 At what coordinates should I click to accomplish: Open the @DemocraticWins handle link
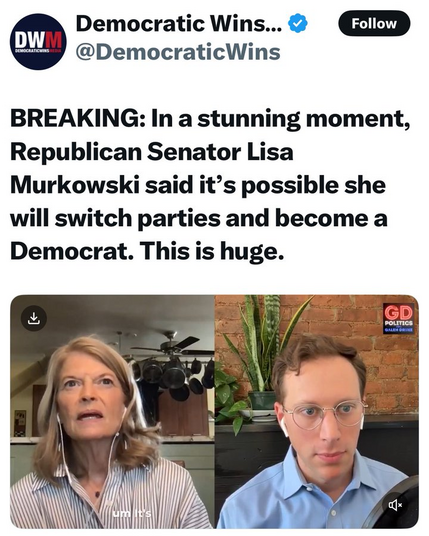(178, 53)
